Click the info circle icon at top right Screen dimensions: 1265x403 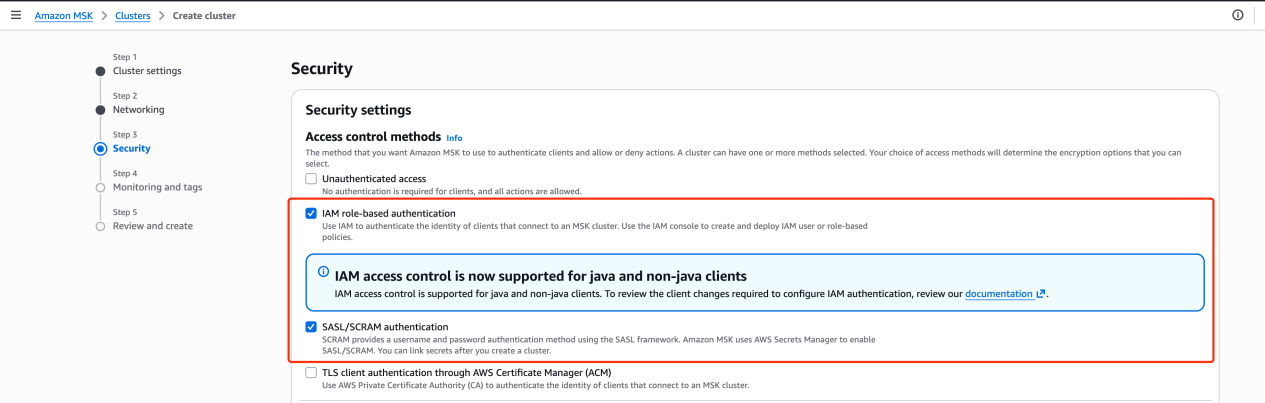[1238, 15]
